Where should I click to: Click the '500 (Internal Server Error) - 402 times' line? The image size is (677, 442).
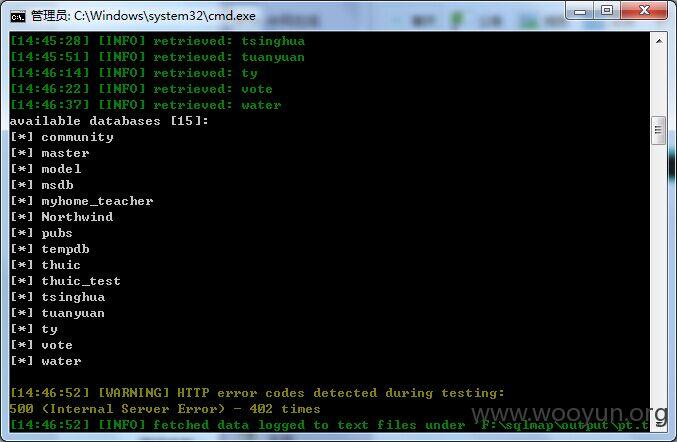[165, 409]
